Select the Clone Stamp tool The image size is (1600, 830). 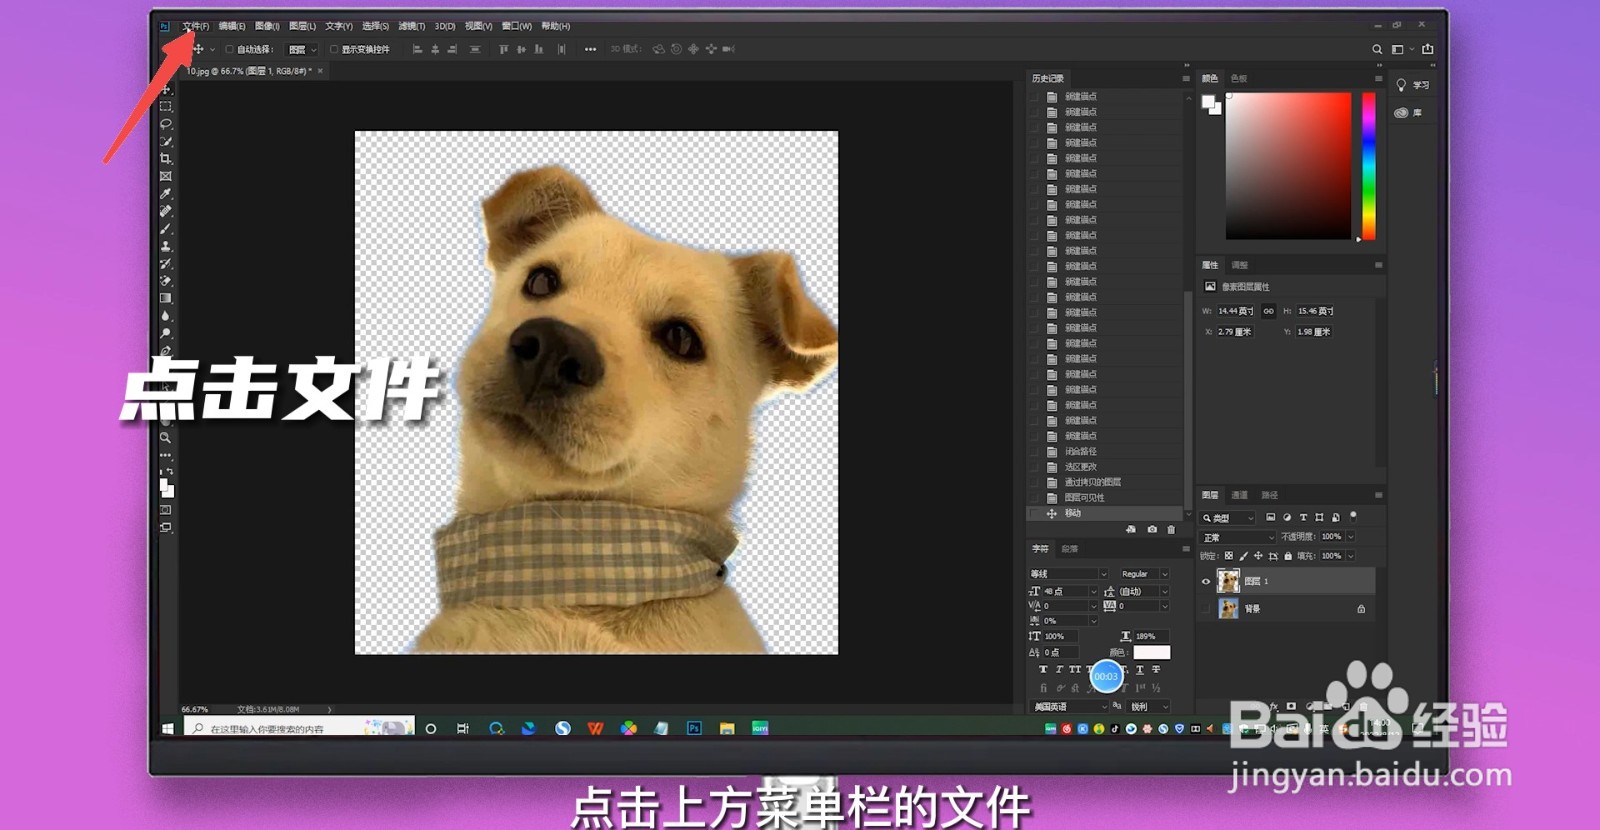tap(166, 246)
